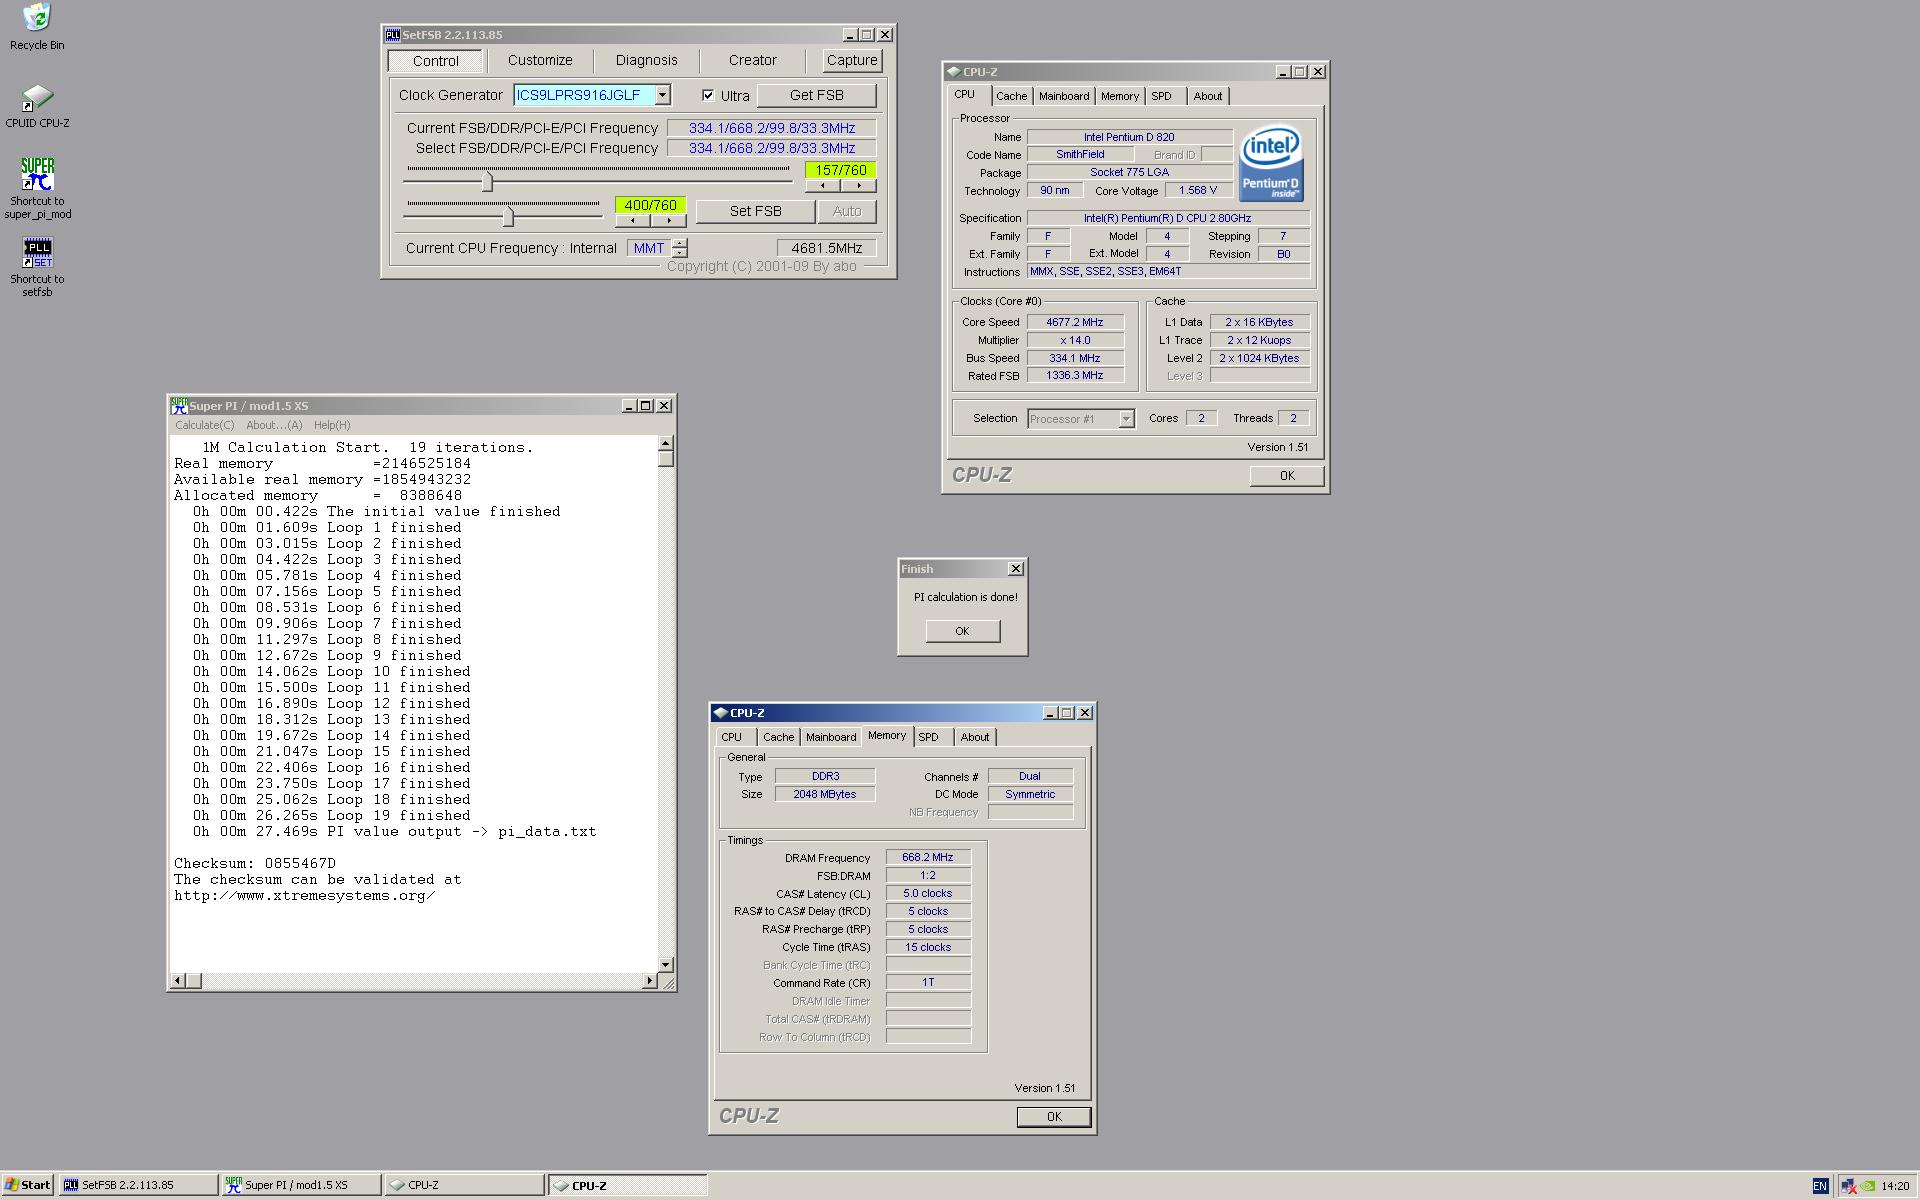Switch to Mainboard tab in upper CPU-Z
The image size is (1920, 1200).
pyautogui.click(x=1064, y=97)
